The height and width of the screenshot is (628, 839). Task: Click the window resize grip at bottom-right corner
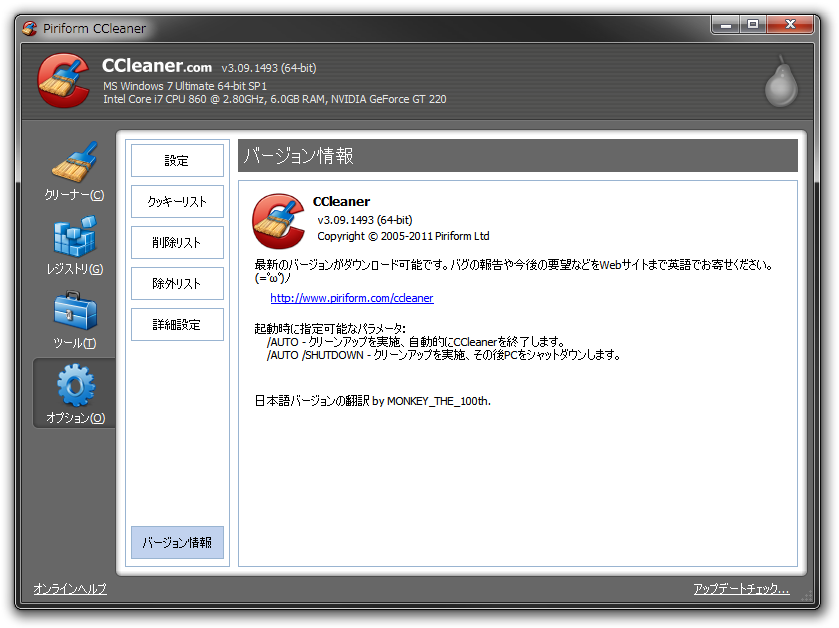807,595
